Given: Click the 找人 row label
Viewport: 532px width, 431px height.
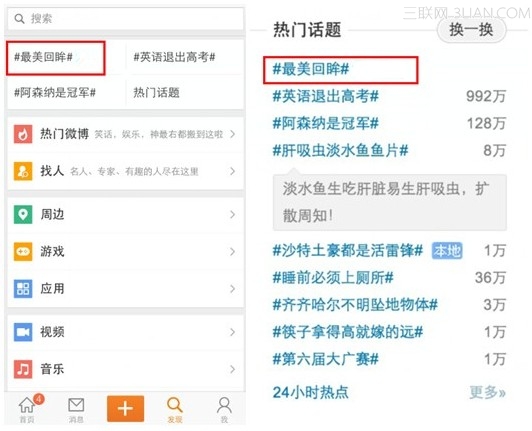Looking at the screenshot, I should (x=52, y=171).
